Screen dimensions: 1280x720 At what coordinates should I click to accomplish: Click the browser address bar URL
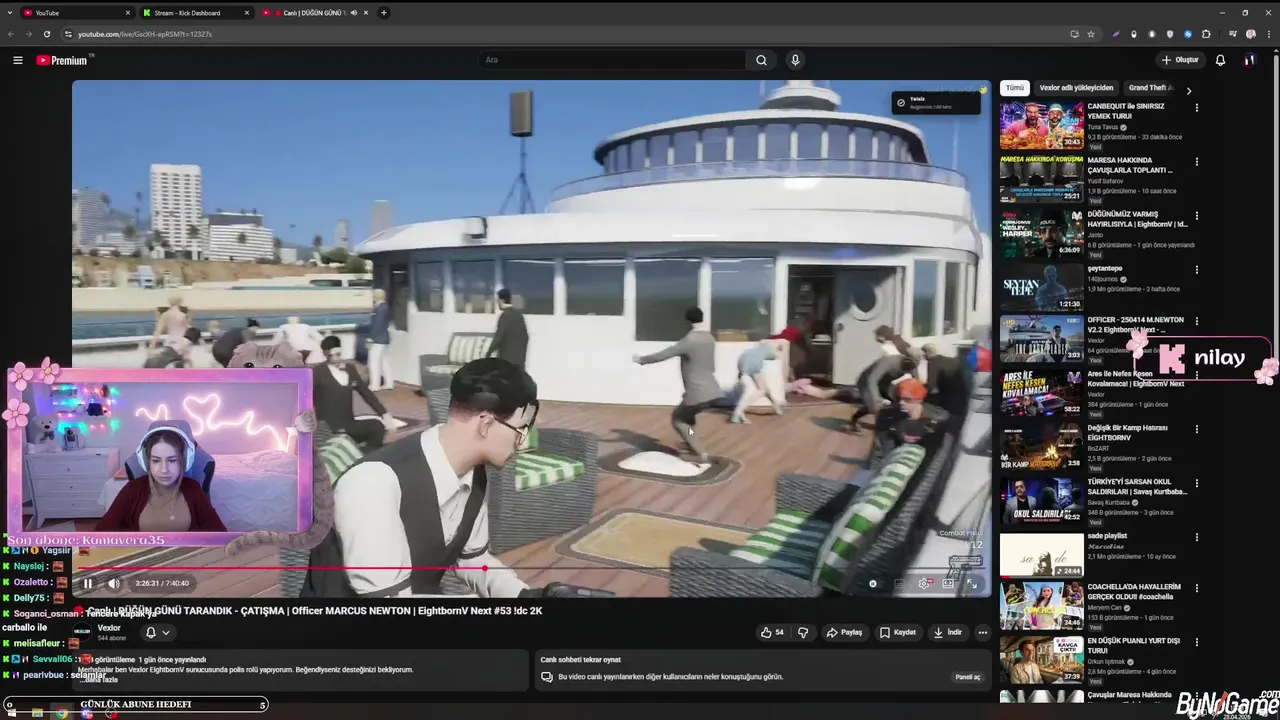point(145,34)
